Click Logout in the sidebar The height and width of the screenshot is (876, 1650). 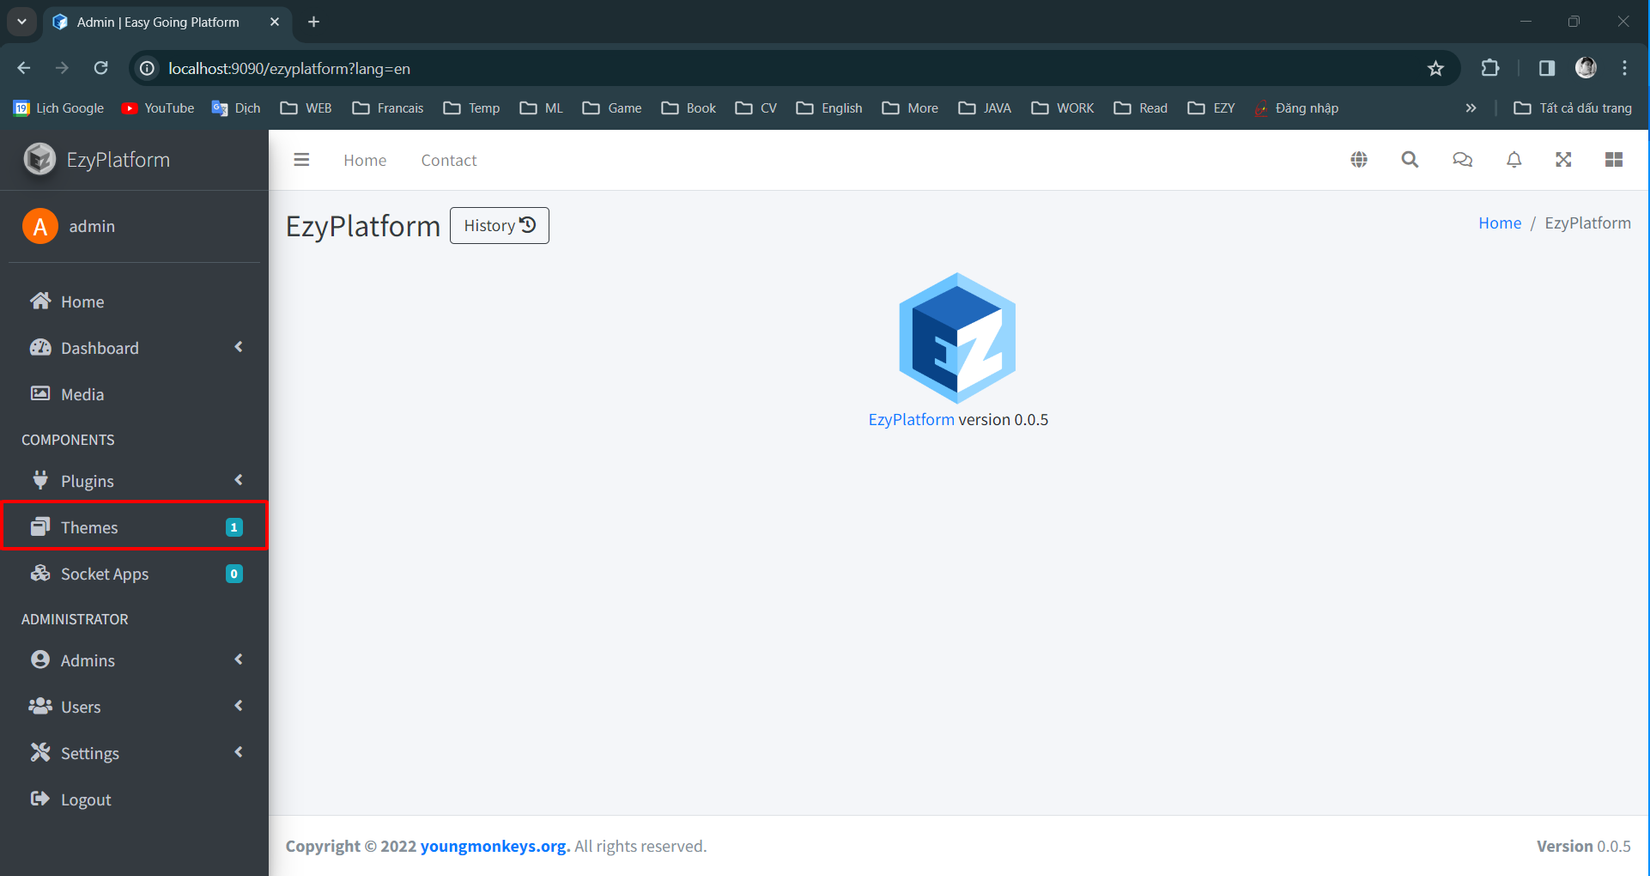(x=134, y=800)
